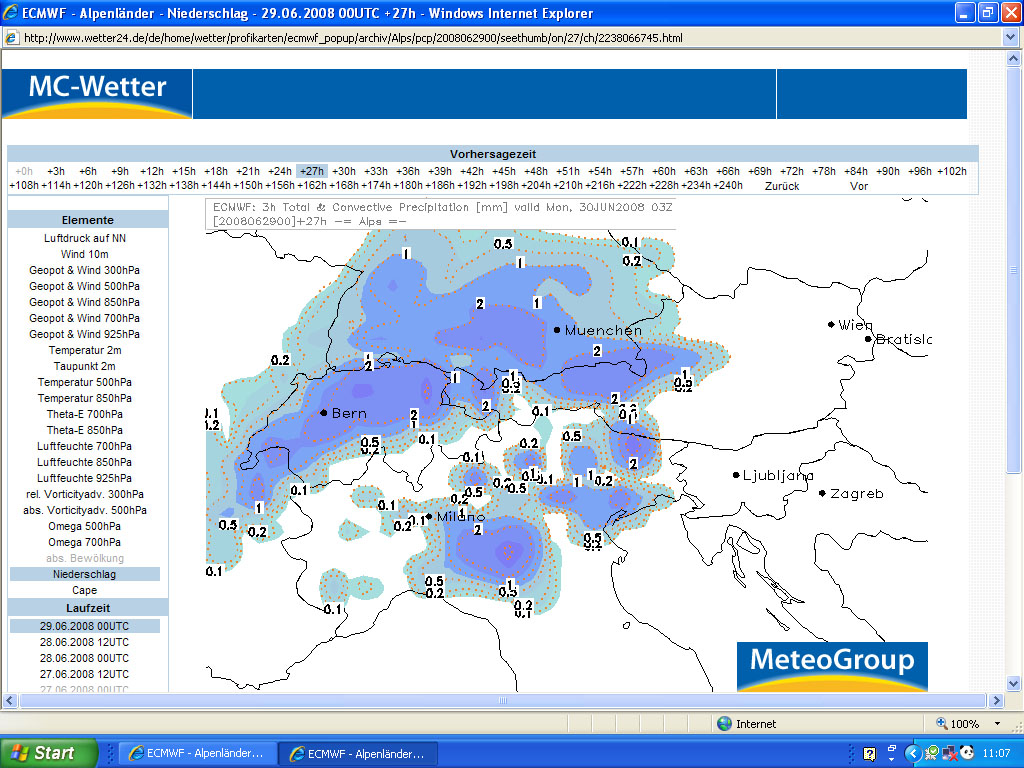Image resolution: width=1024 pixels, height=768 pixels.
Task: Click the horizontal scrollbar track
Action: click(x=500, y=701)
